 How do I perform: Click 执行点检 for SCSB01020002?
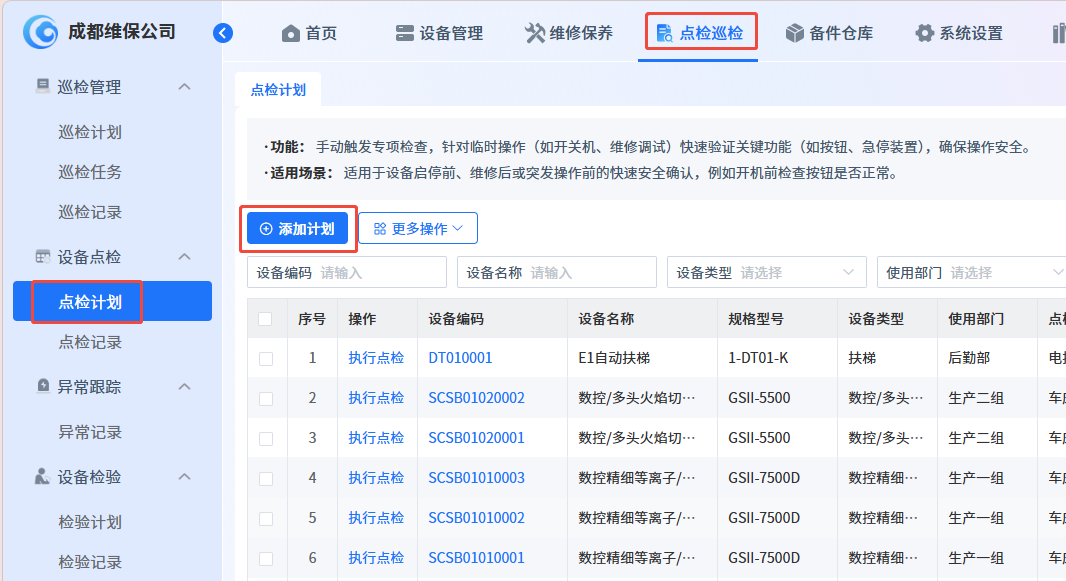coord(376,398)
